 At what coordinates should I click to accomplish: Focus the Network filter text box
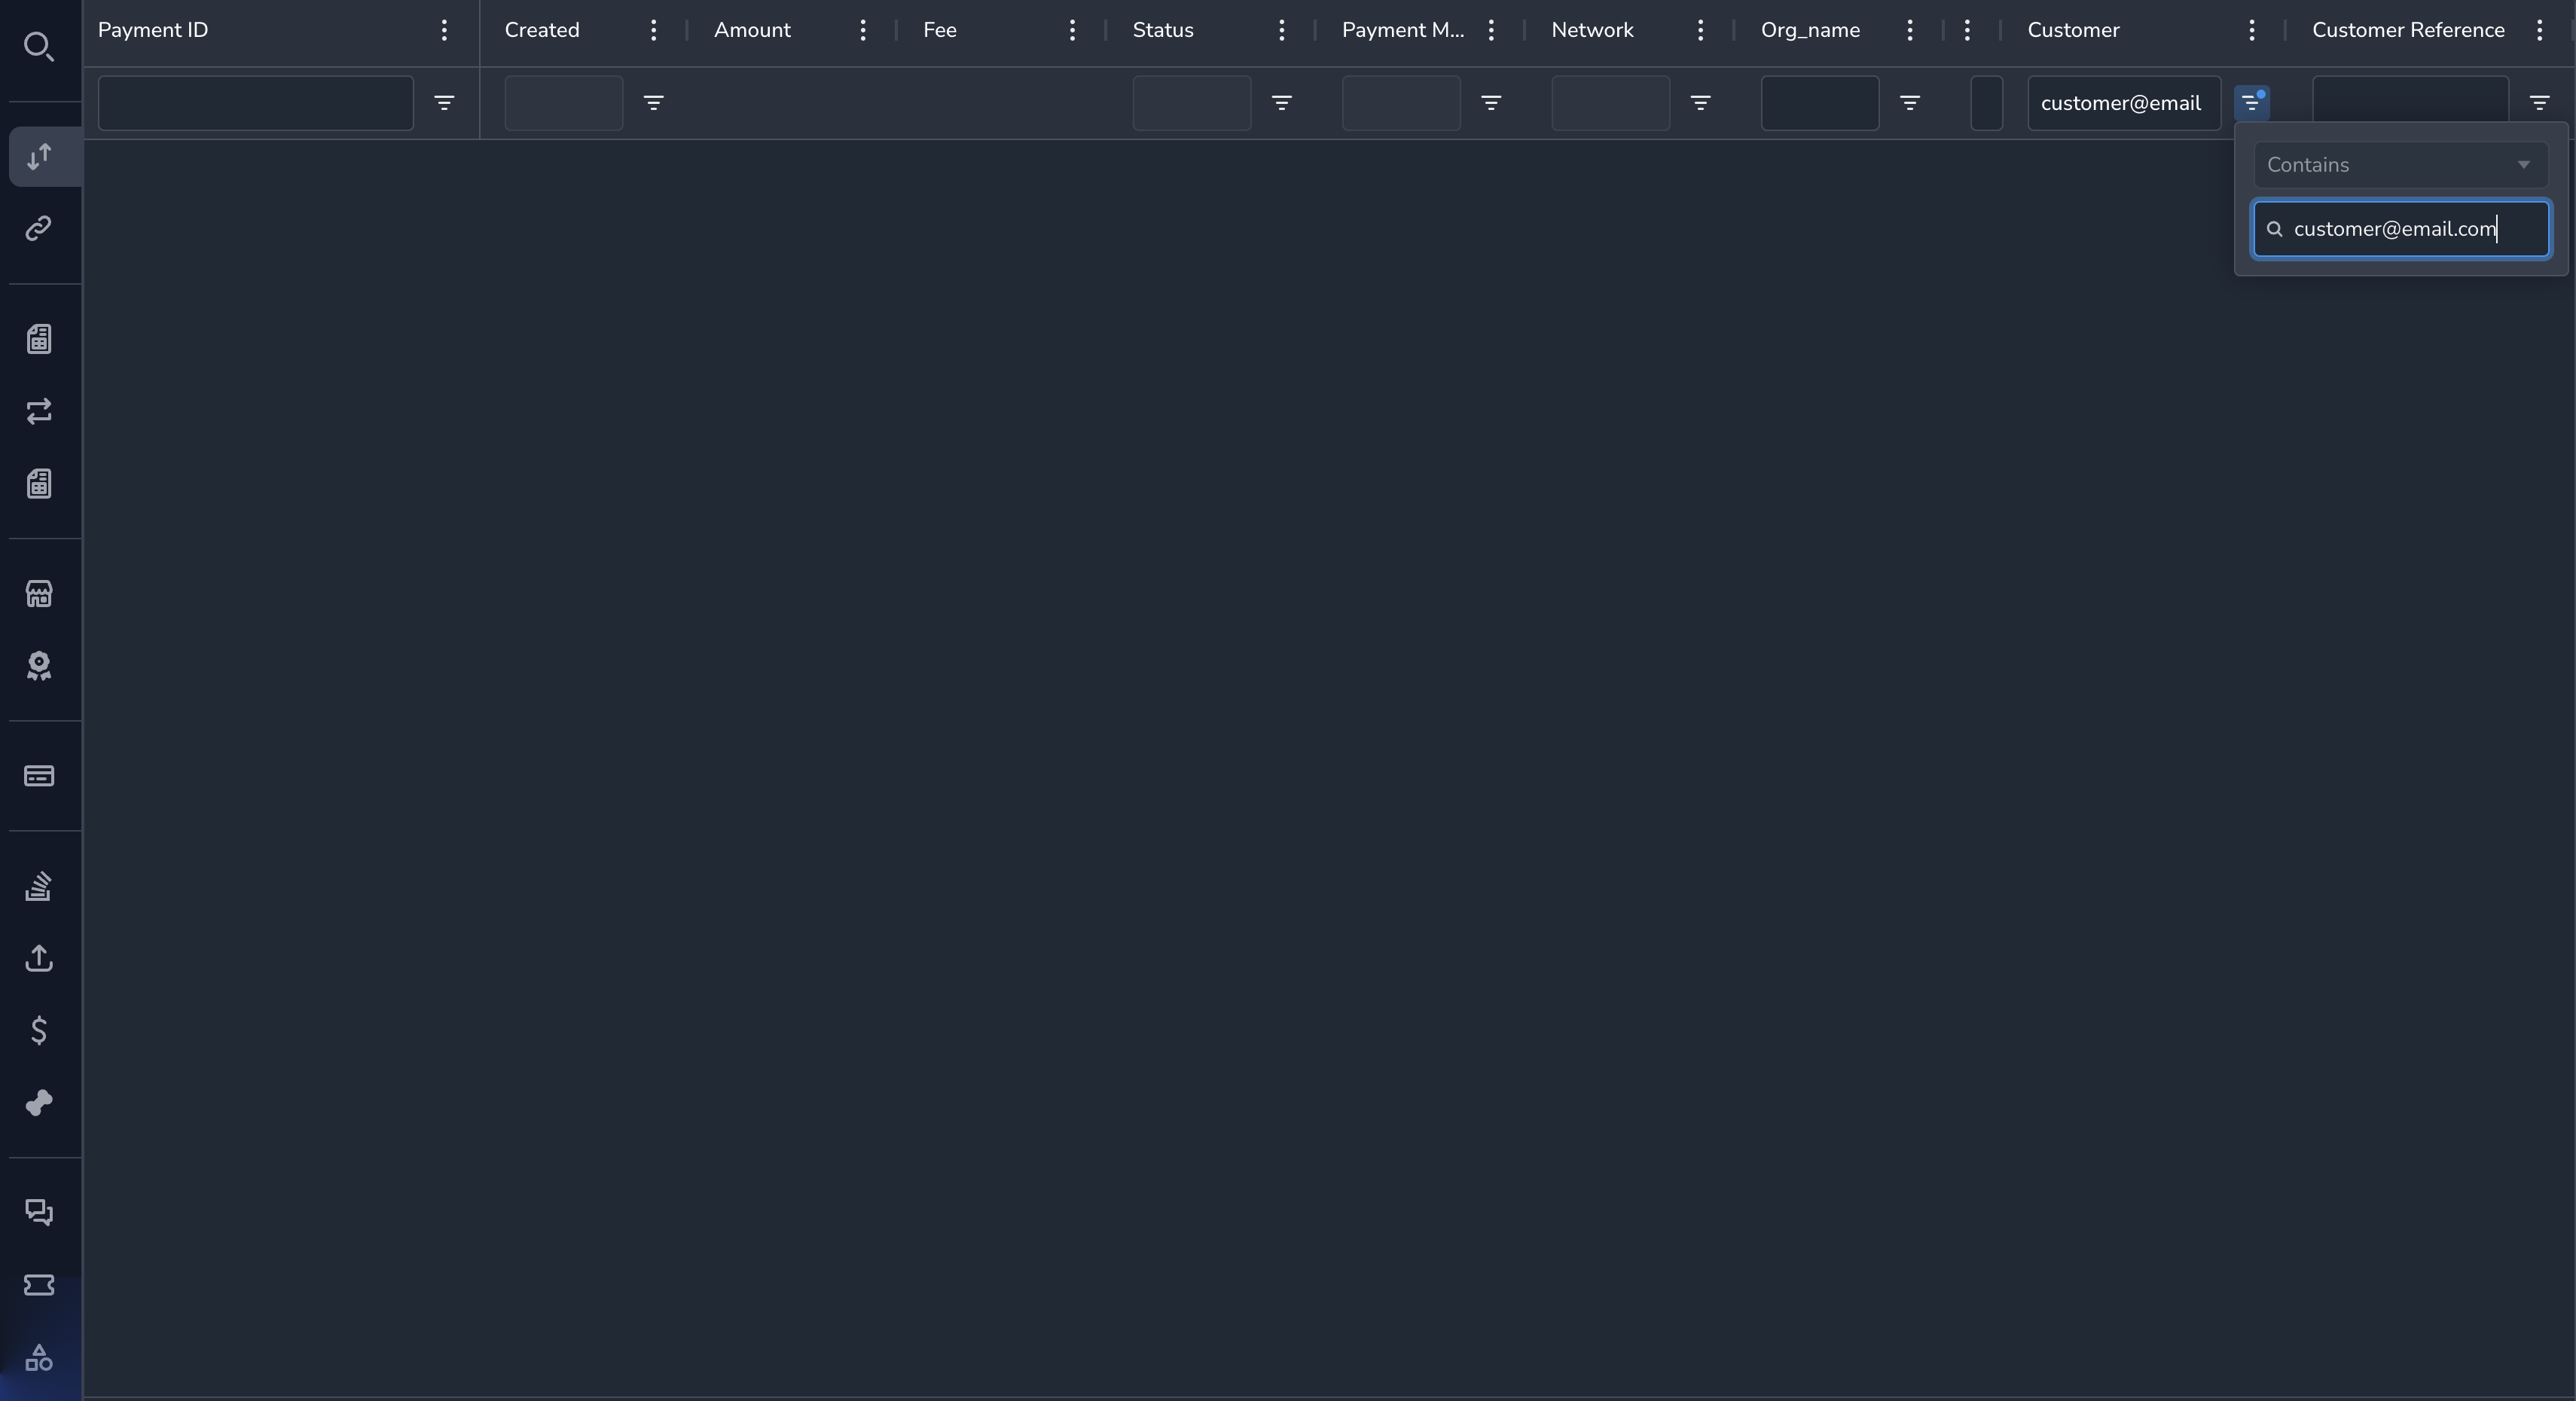pyautogui.click(x=1611, y=103)
